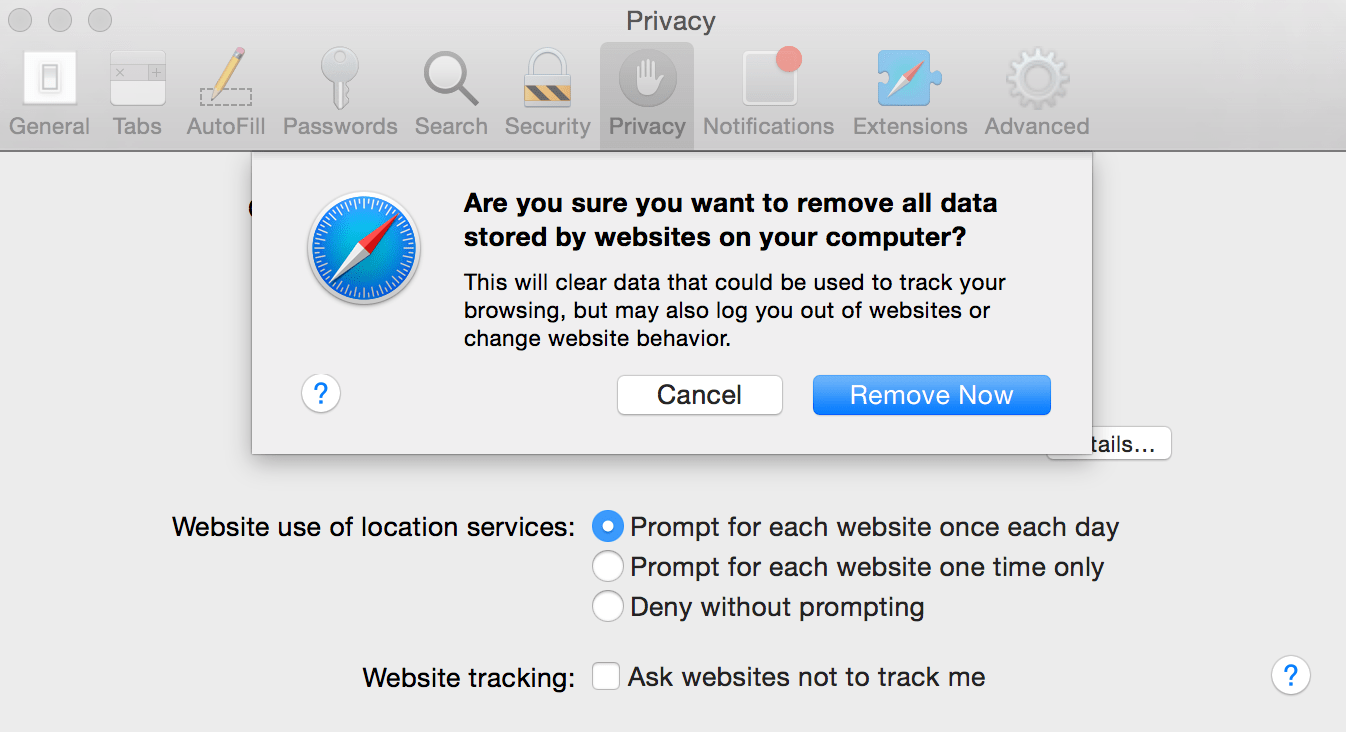Open help for website tracking settings
This screenshot has width=1346, height=732.
pyautogui.click(x=1290, y=676)
